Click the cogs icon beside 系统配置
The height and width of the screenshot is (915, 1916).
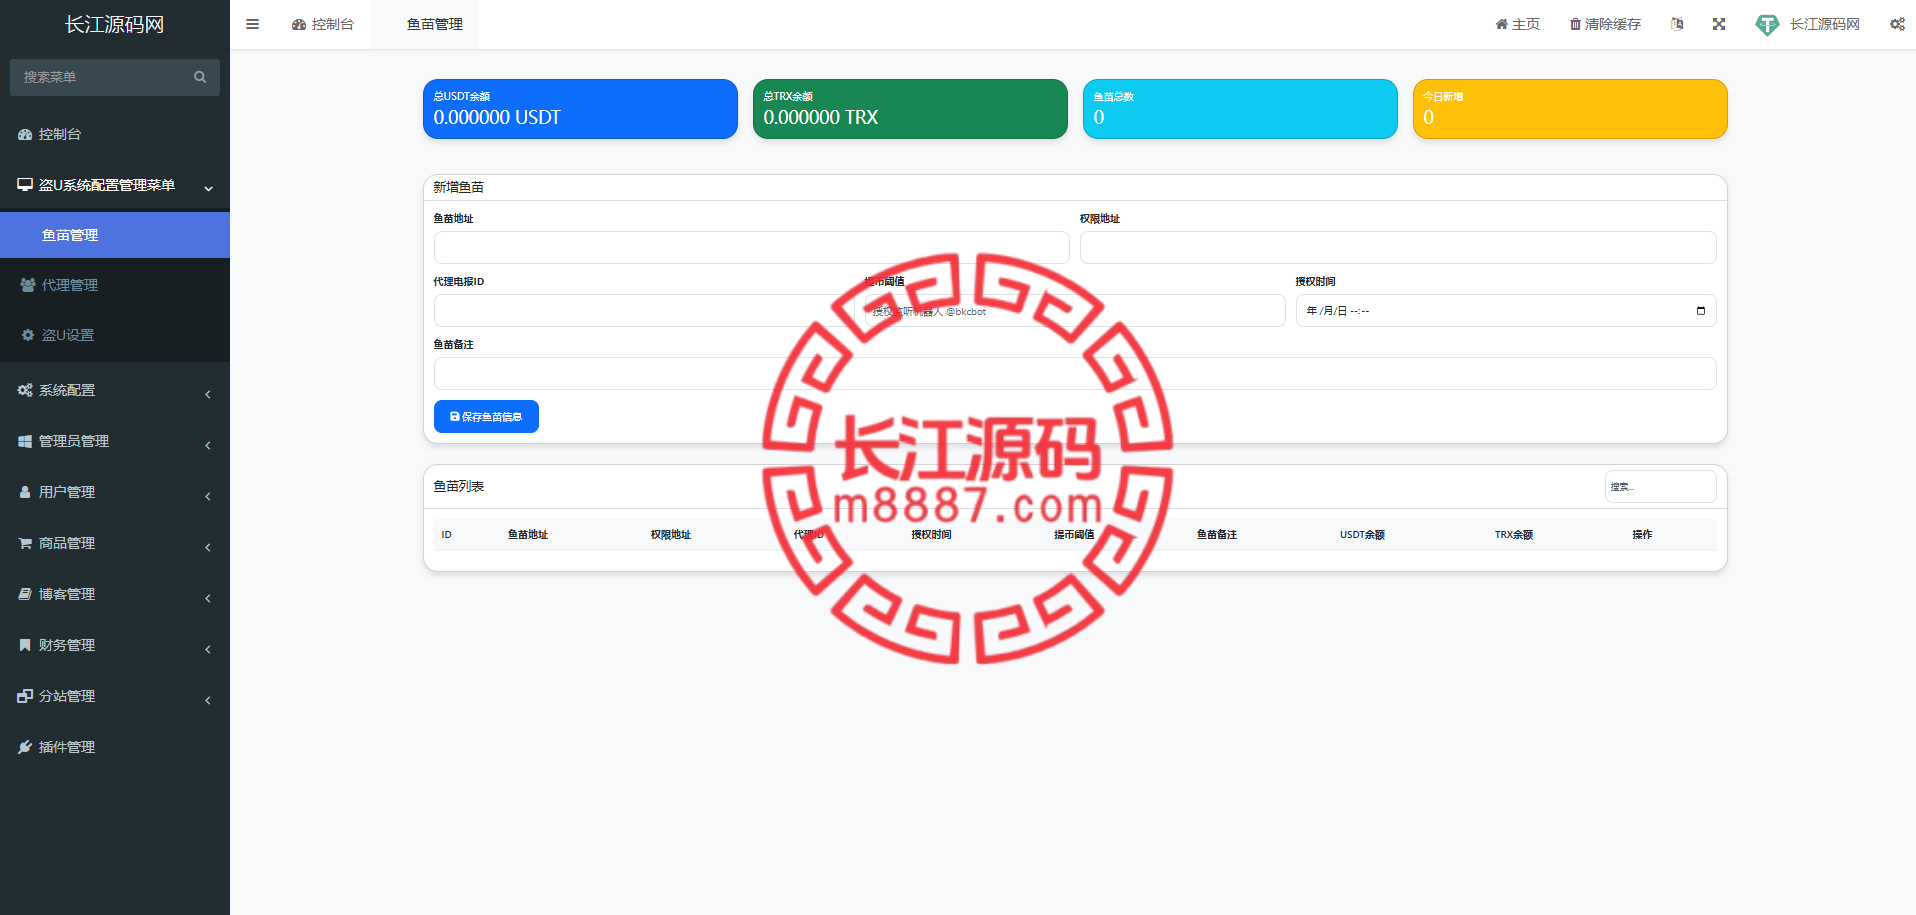pos(25,390)
